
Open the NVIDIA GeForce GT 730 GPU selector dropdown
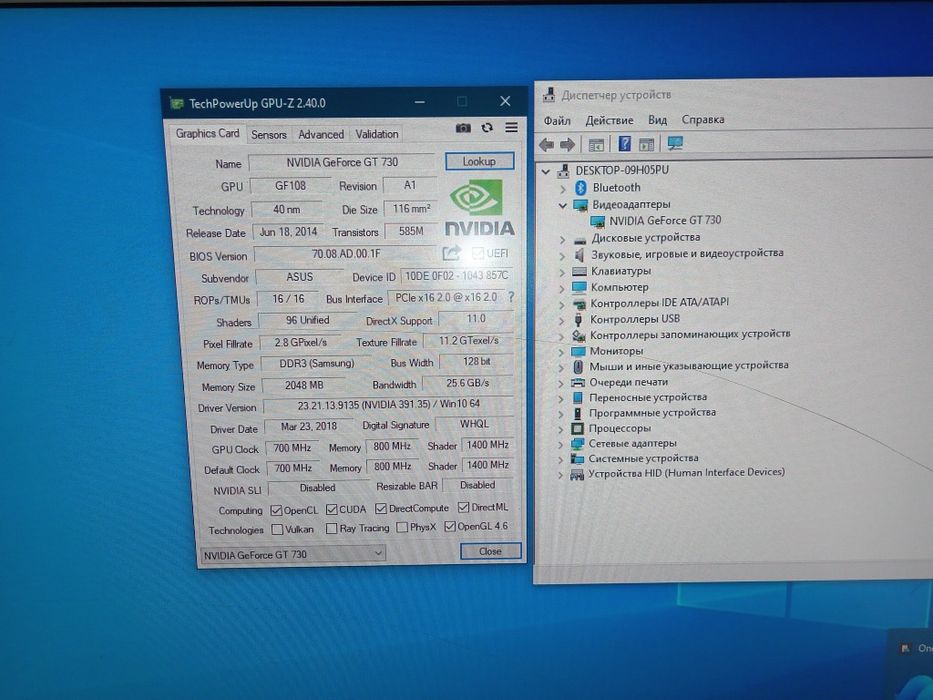293,554
